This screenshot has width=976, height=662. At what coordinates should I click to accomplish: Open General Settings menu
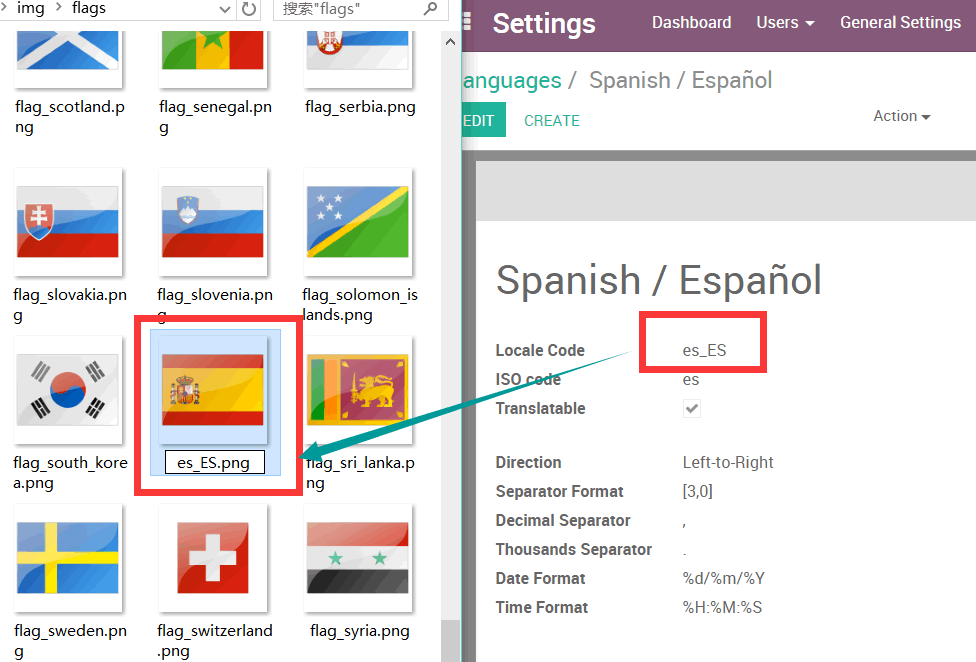pyautogui.click(x=900, y=22)
